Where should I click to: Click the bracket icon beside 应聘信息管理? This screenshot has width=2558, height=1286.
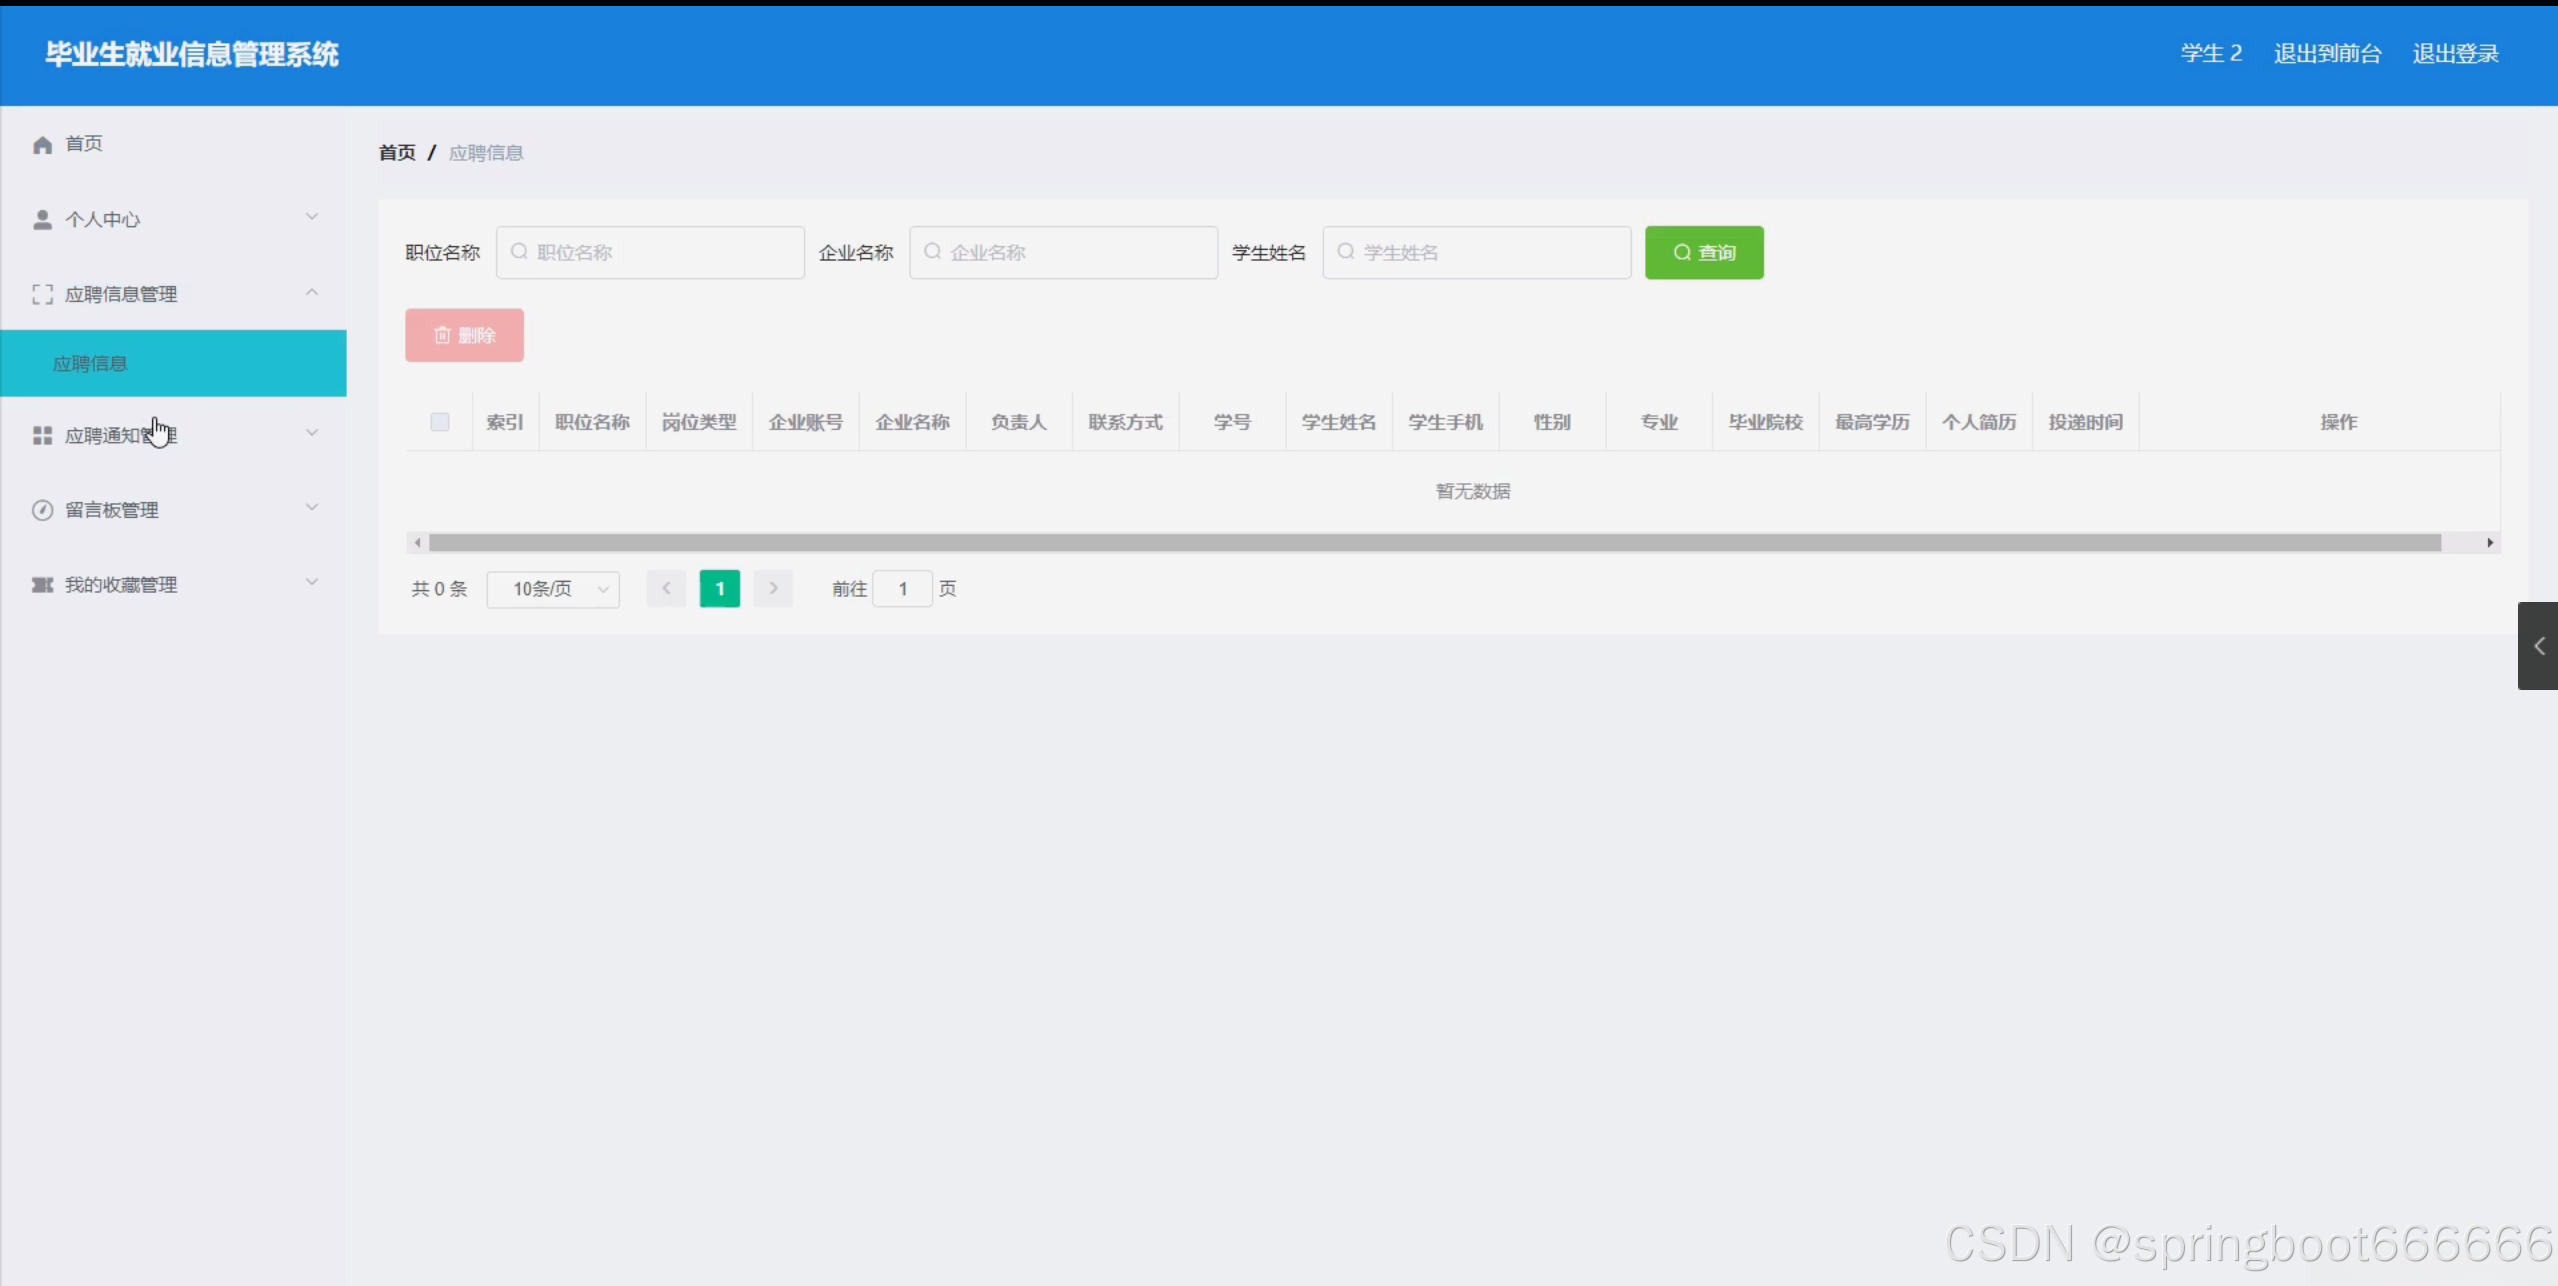[42, 295]
